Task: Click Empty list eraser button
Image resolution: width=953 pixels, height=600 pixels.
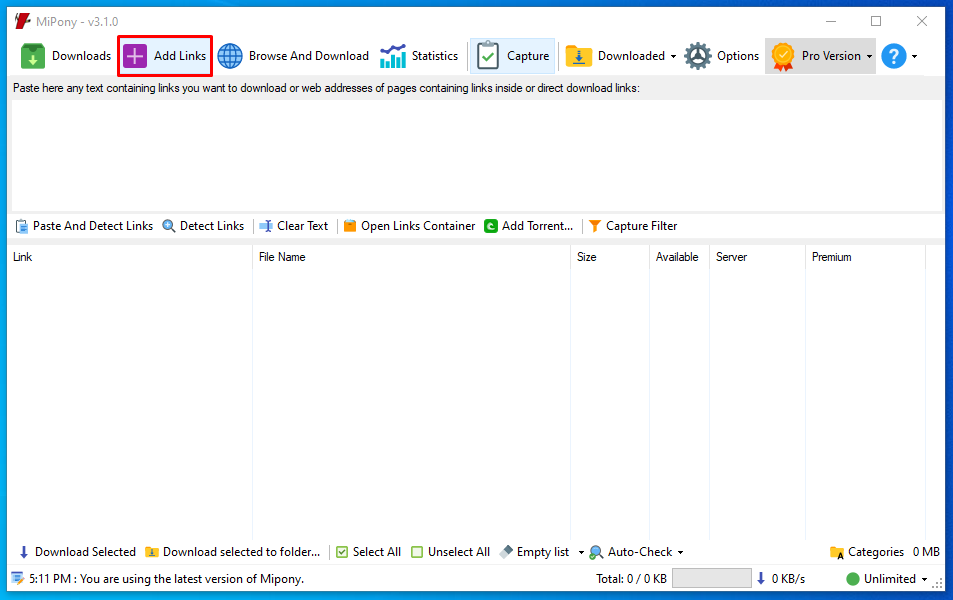Action: point(535,552)
